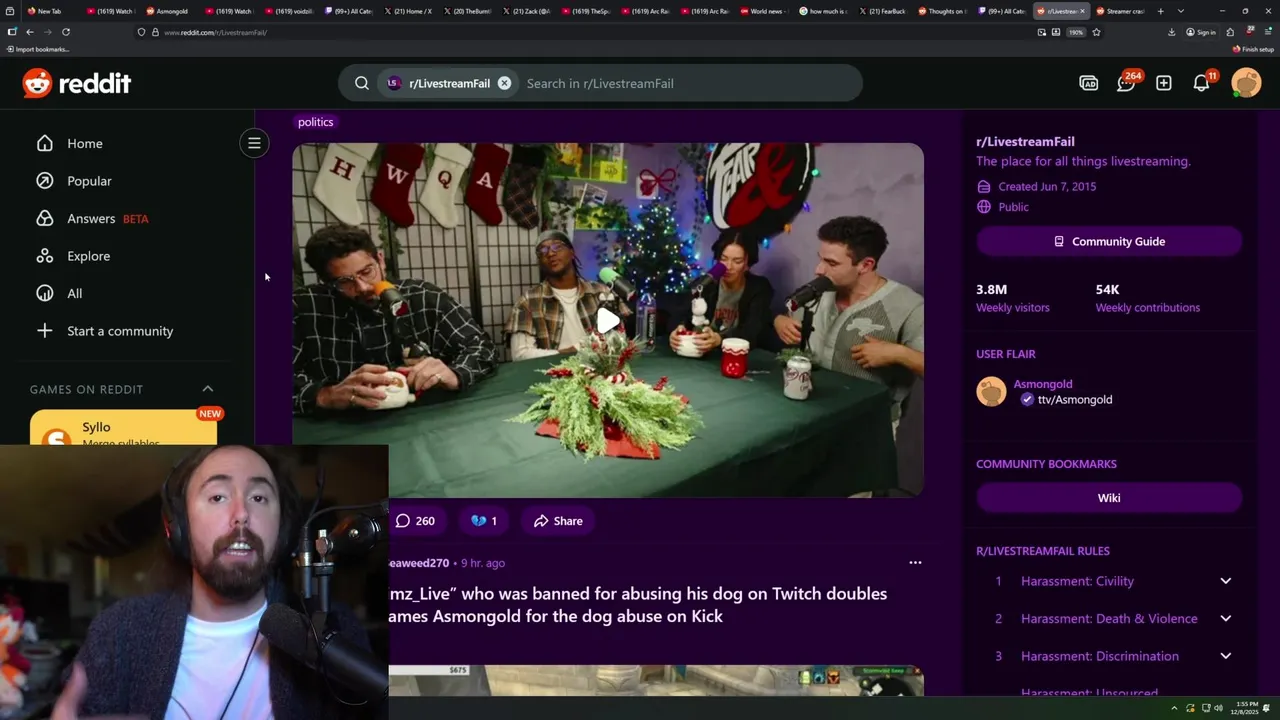
Task: Switch to the Asmongold tab
Action: click(x=168, y=11)
